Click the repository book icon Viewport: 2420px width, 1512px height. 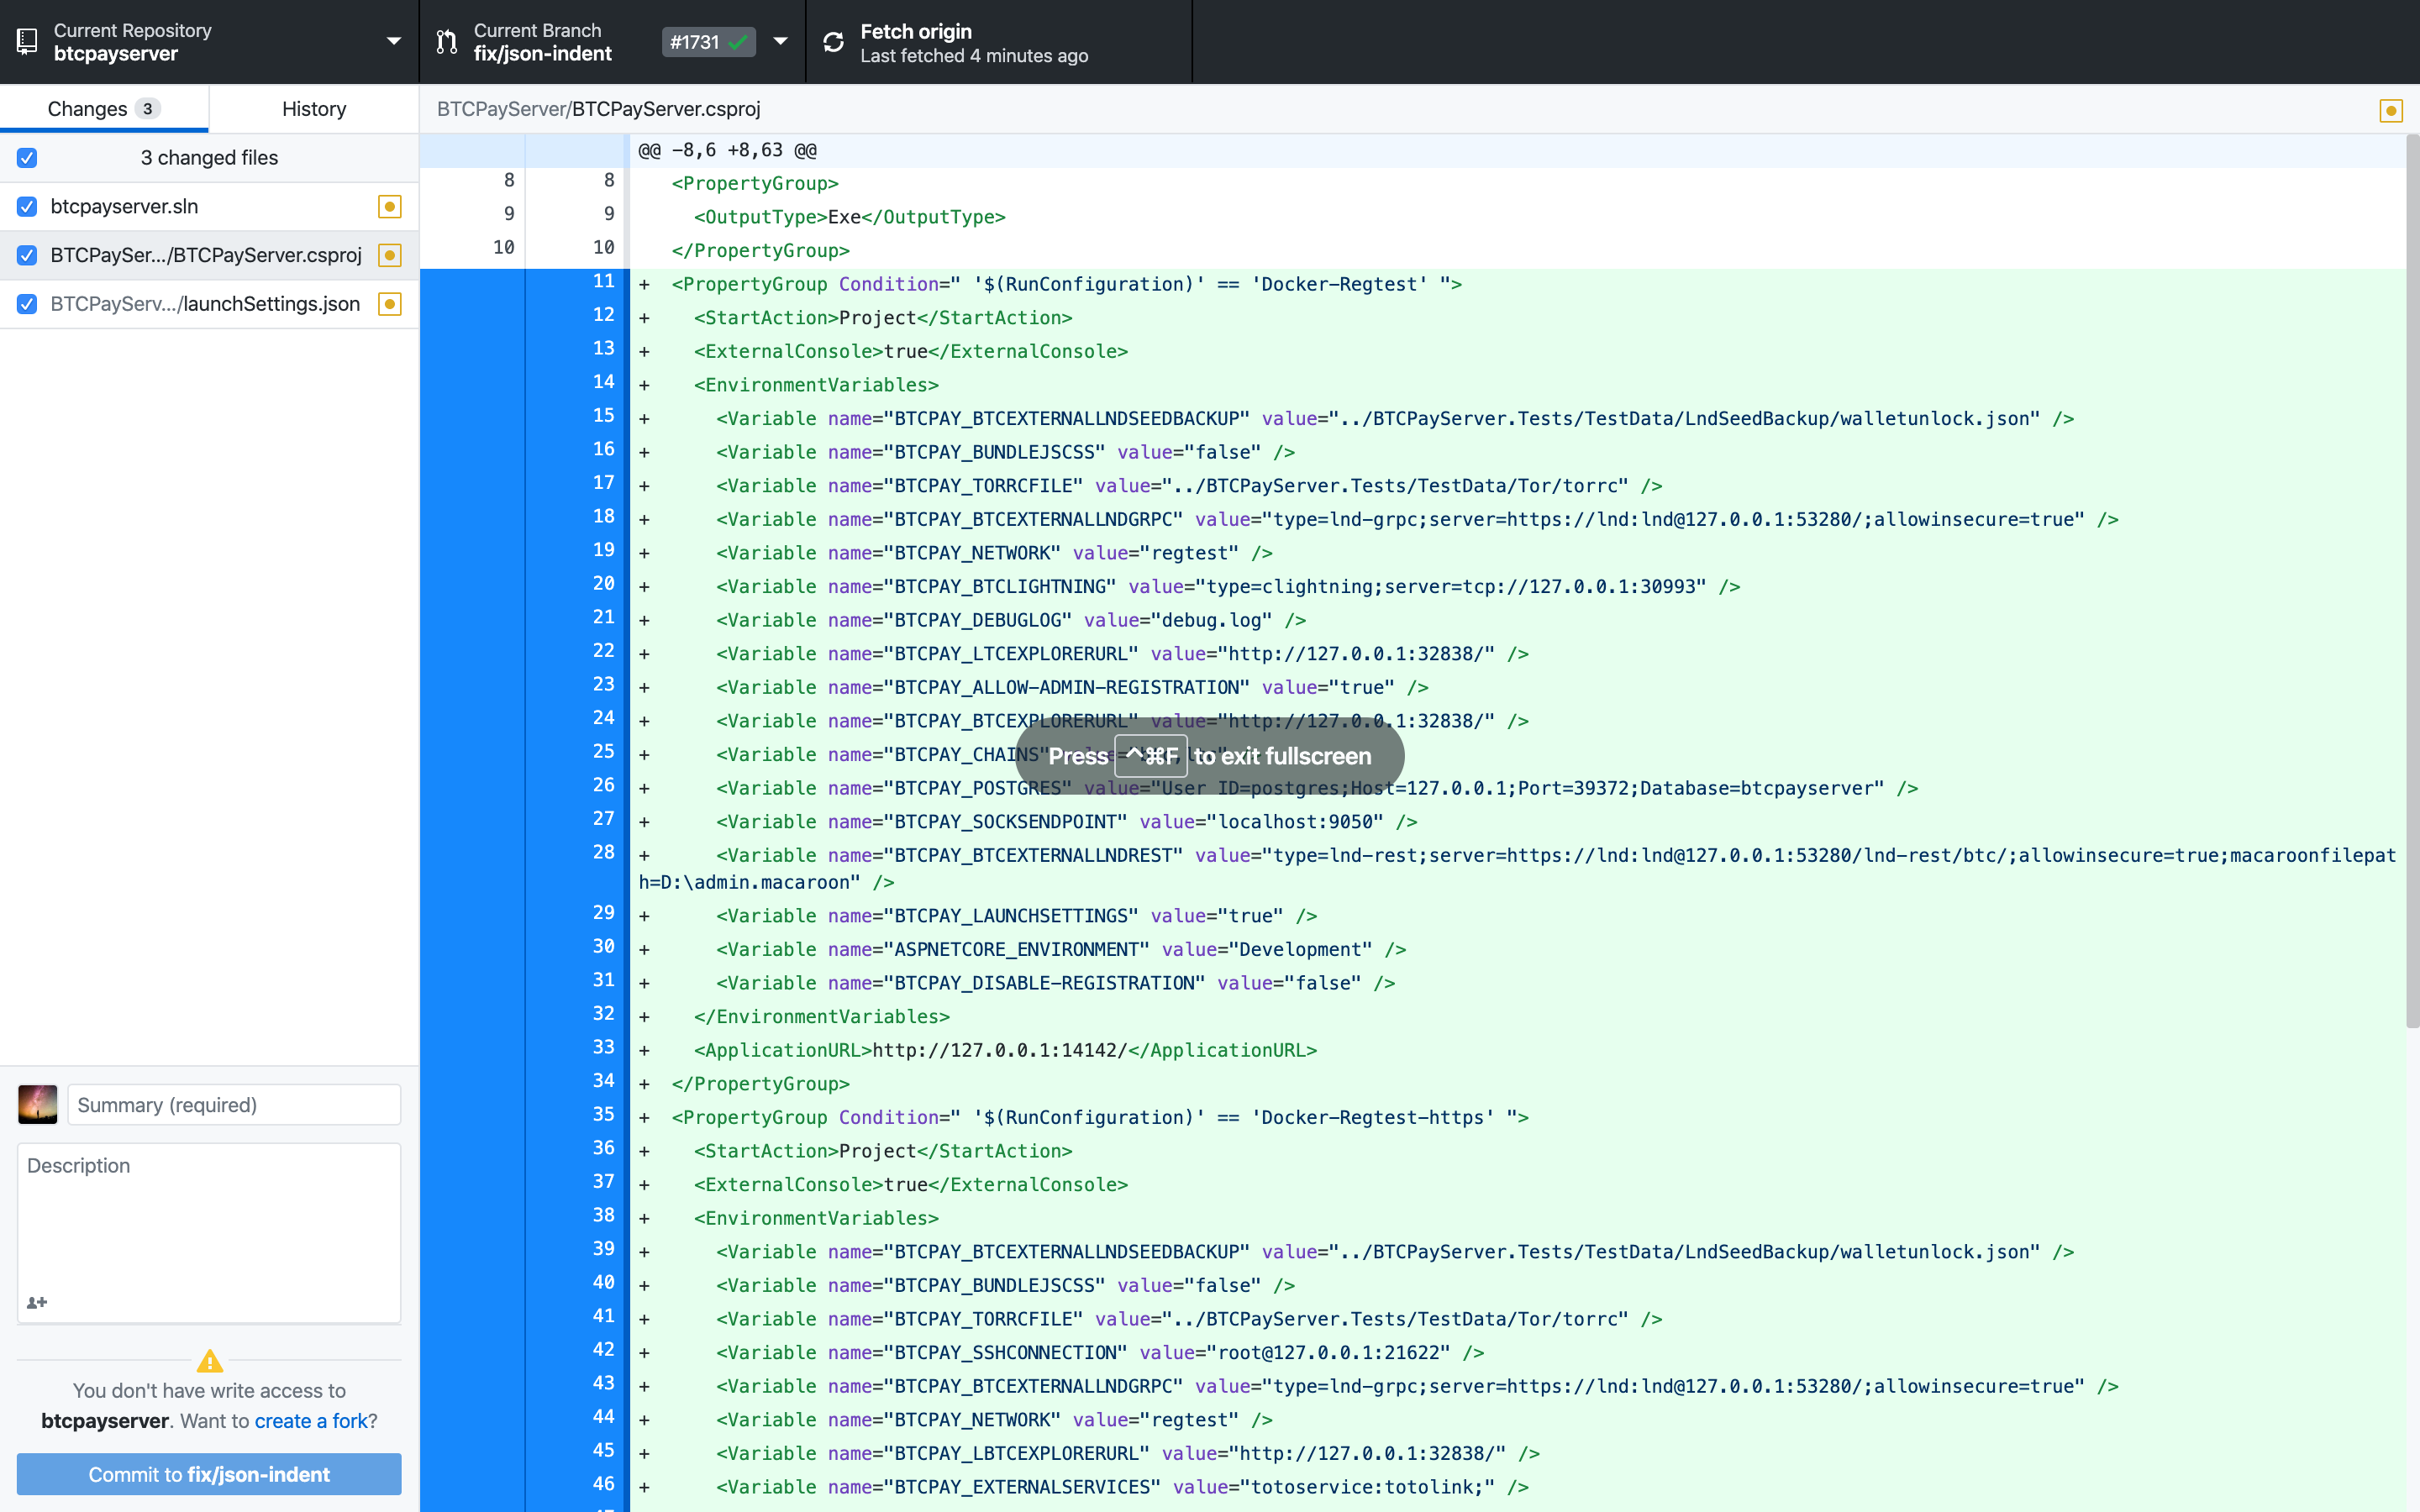pos(27,41)
